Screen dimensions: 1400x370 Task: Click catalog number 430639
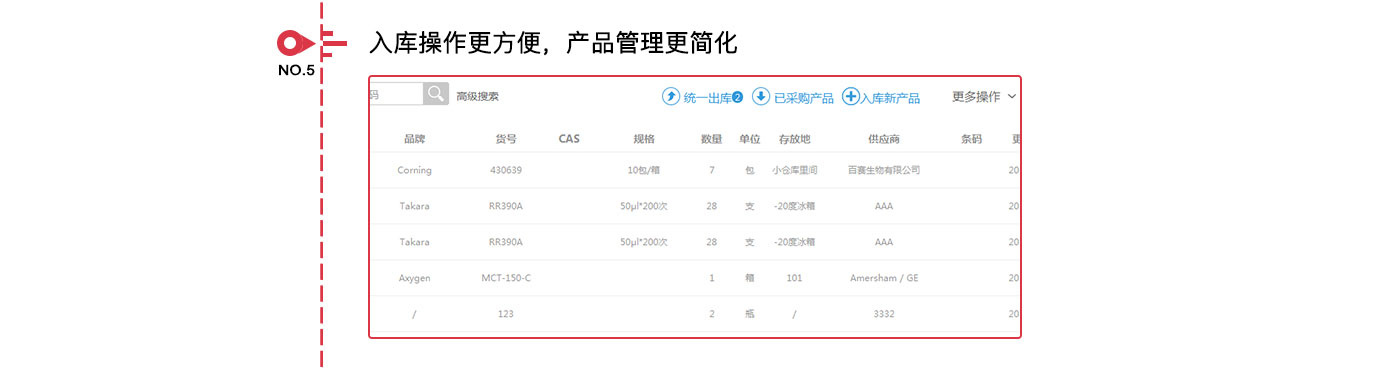(506, 171)
